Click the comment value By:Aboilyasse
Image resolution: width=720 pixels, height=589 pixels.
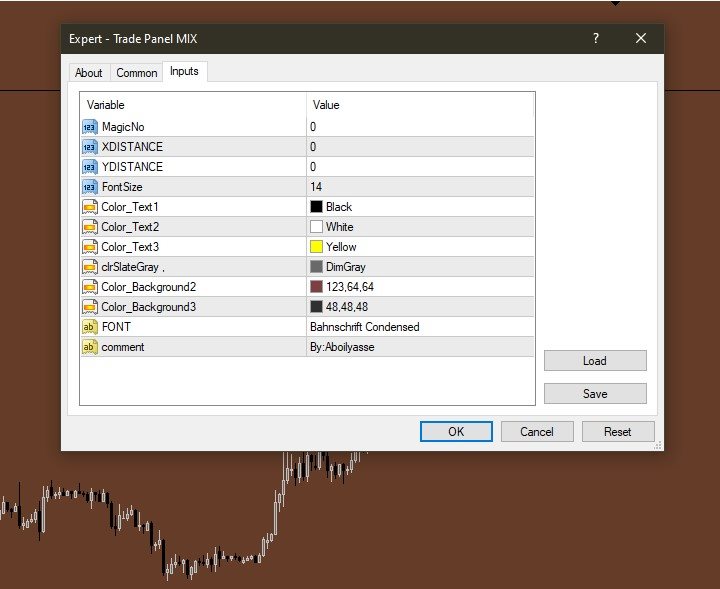[x=342, y=347]
